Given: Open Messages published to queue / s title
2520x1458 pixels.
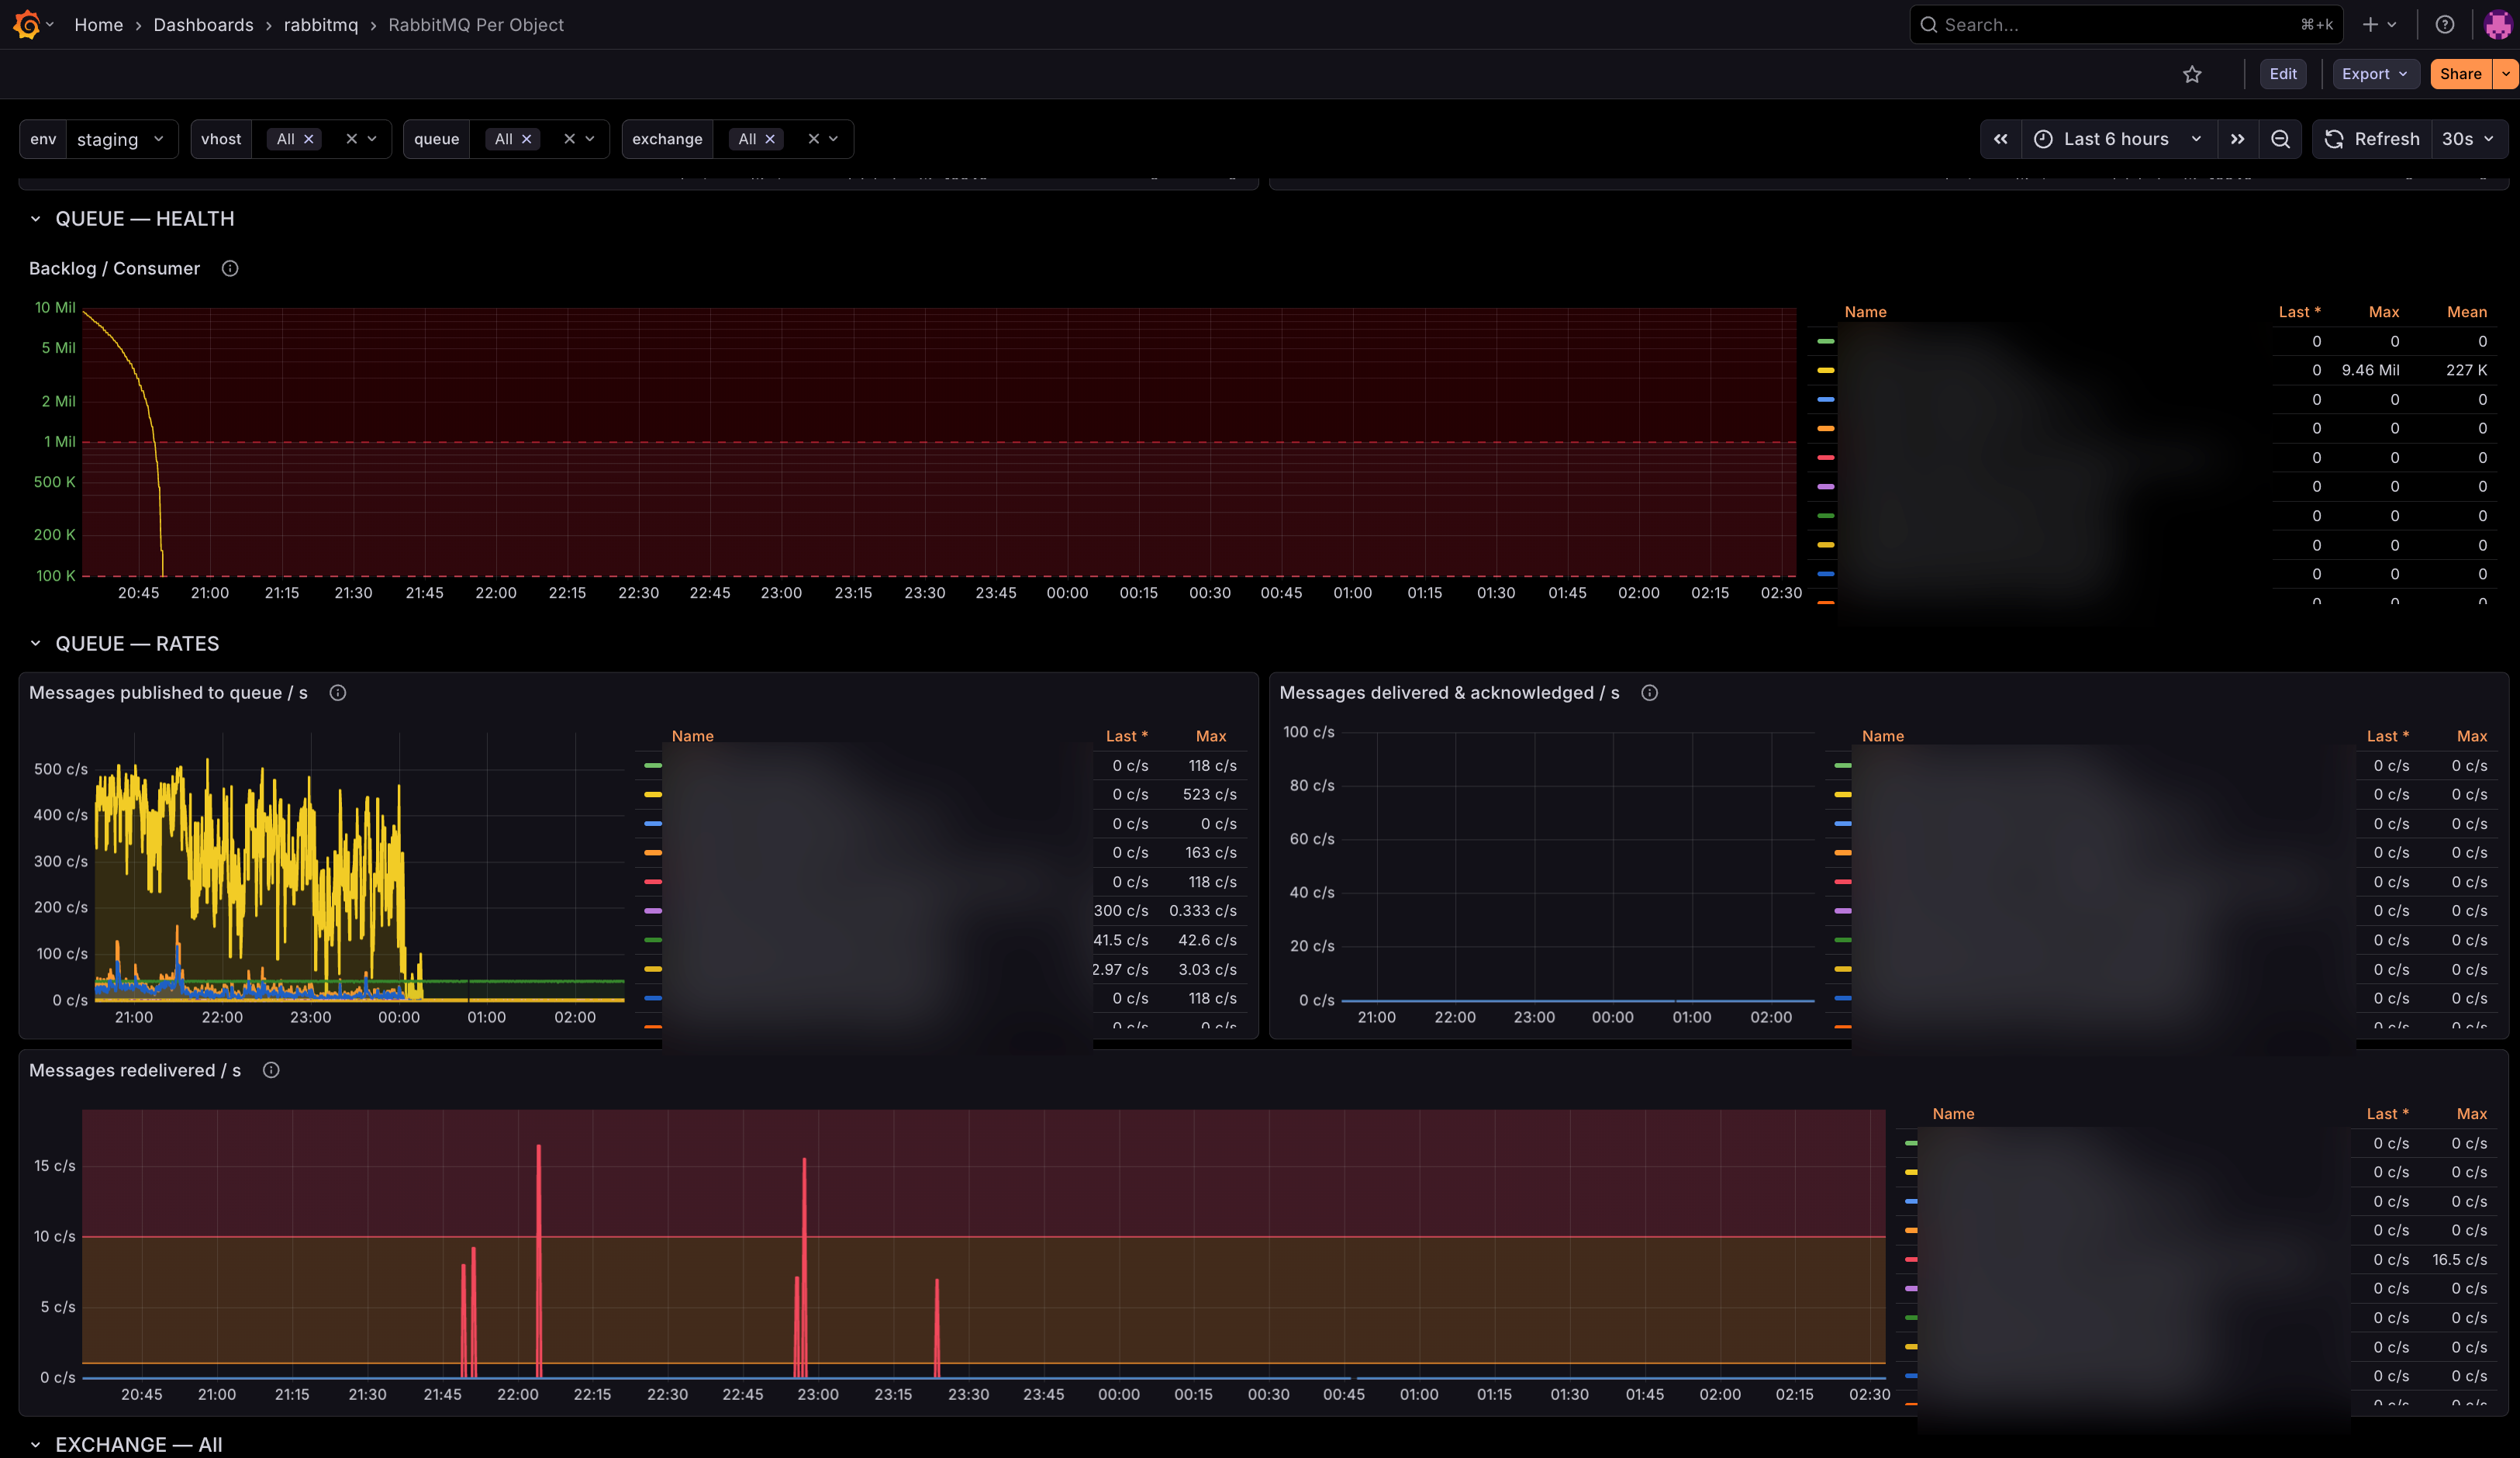Looking at the screenshot, I should pyautogui.click(x=168, y=693).
